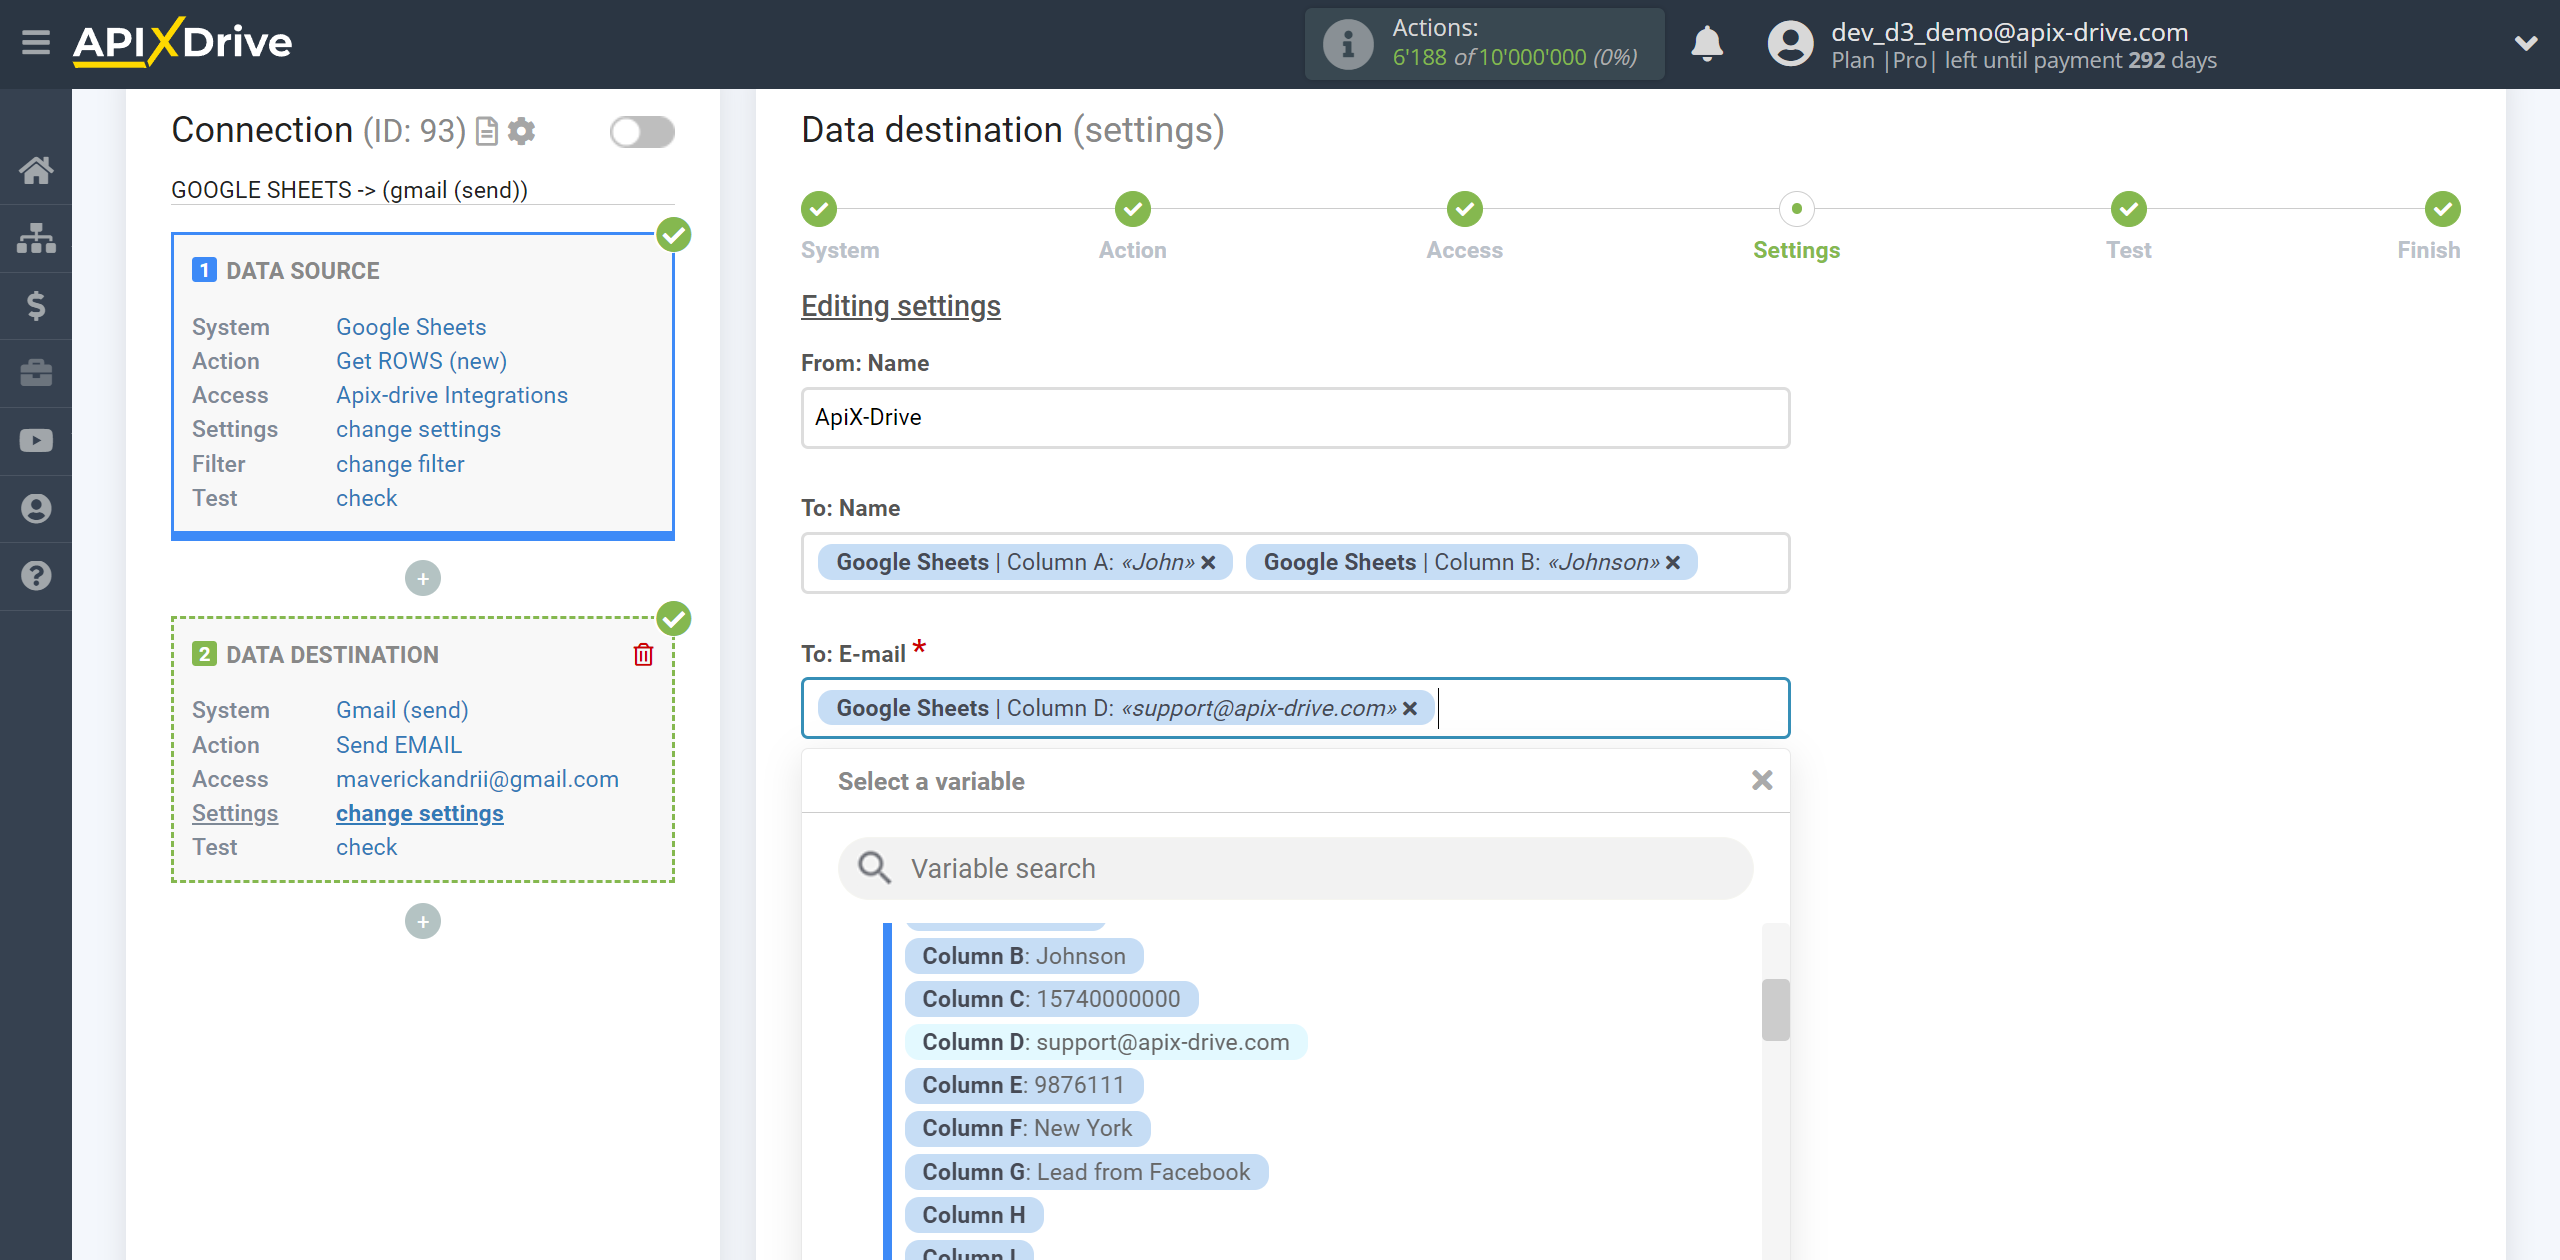Go to the Test step
Viewport: 2560px width, 1260px height.
[x=2129, y=209]
